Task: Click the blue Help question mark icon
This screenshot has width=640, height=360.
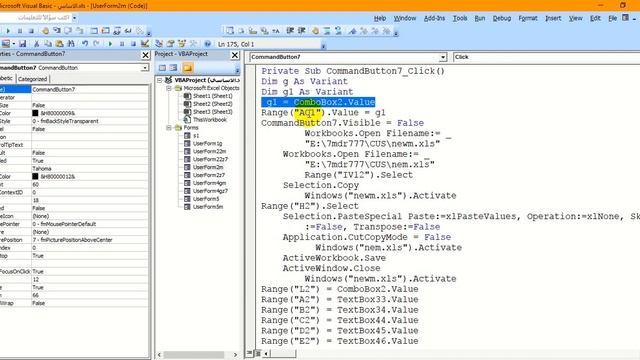Action: tap(207, 44)
